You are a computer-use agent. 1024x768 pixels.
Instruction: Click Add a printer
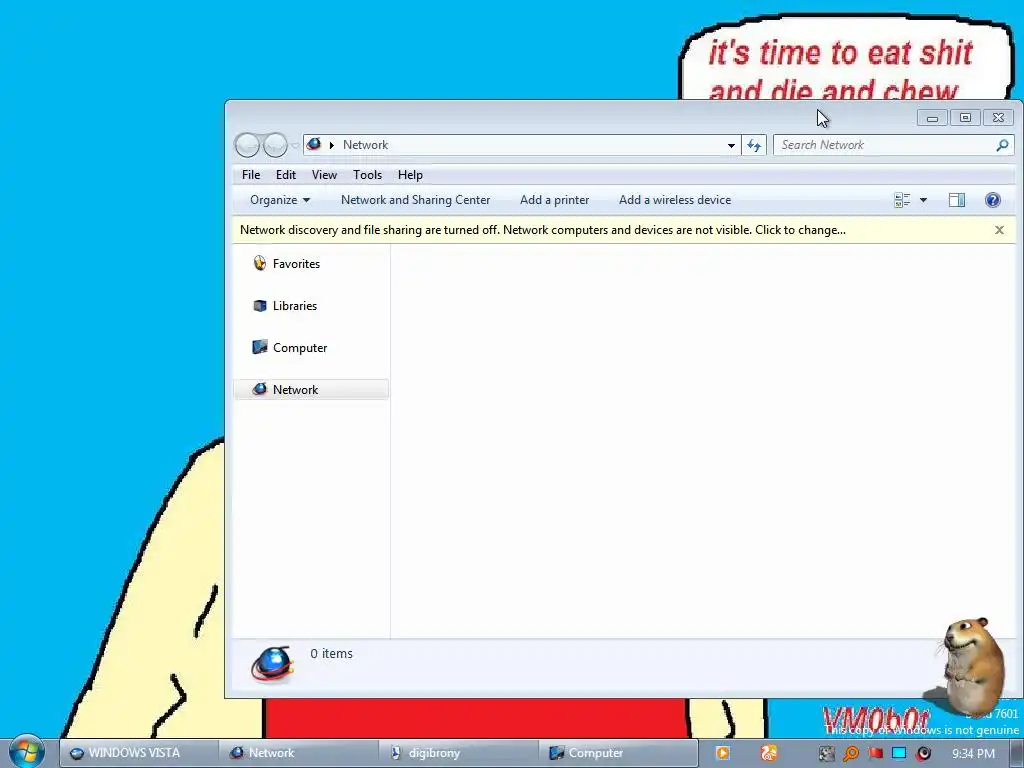pos(554,200)
